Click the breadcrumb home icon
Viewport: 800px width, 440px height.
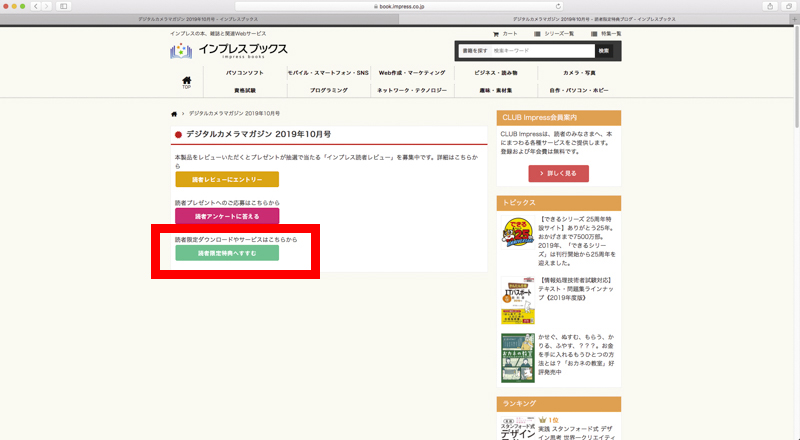pos(174,114)
